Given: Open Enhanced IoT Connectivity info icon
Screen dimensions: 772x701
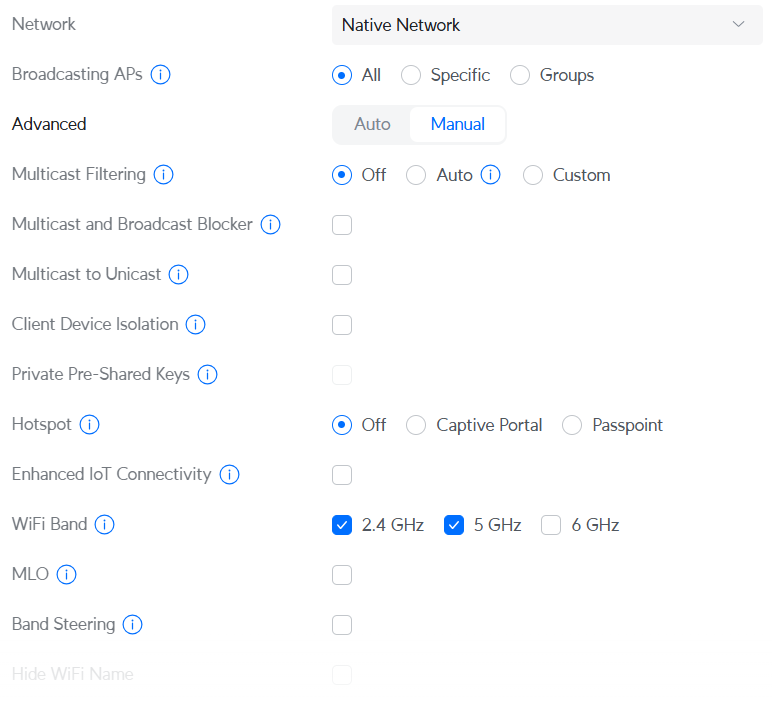Looking at the screenshot, I should click(229, 475).
